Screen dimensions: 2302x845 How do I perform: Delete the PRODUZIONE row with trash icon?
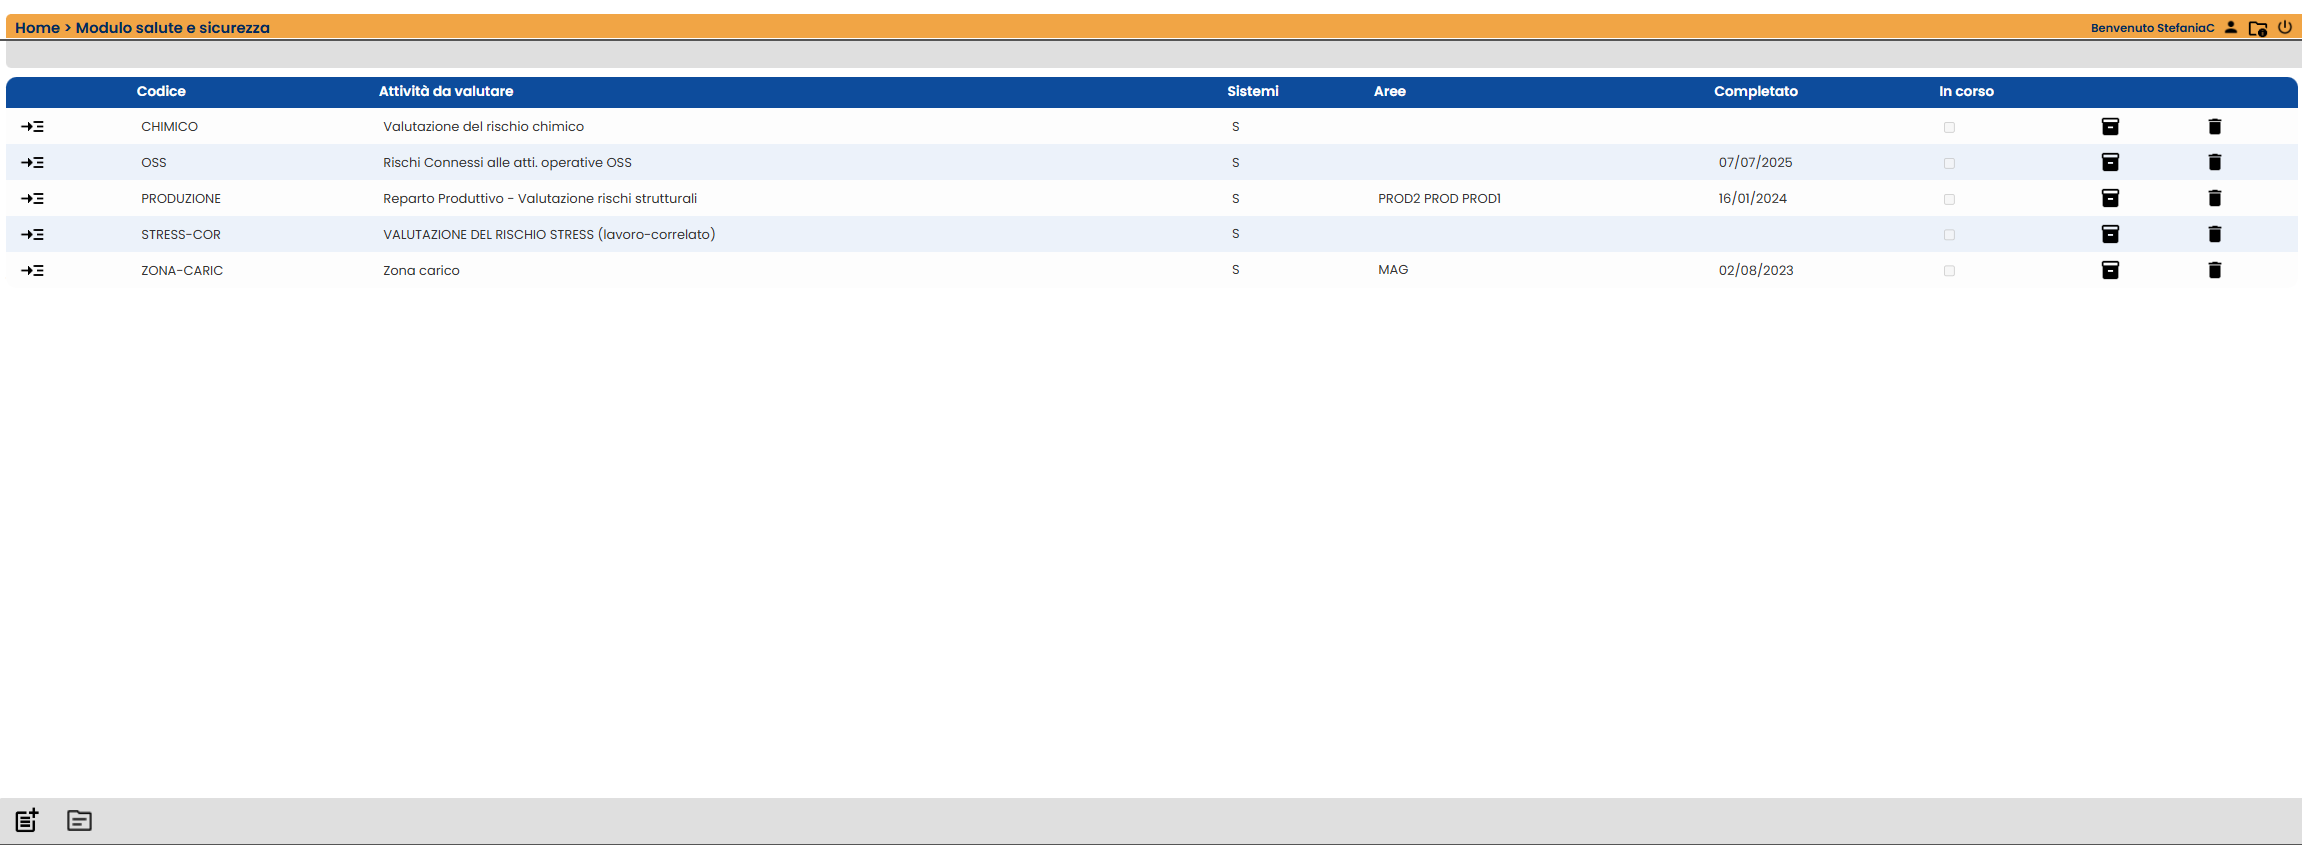pos(2214,198)
